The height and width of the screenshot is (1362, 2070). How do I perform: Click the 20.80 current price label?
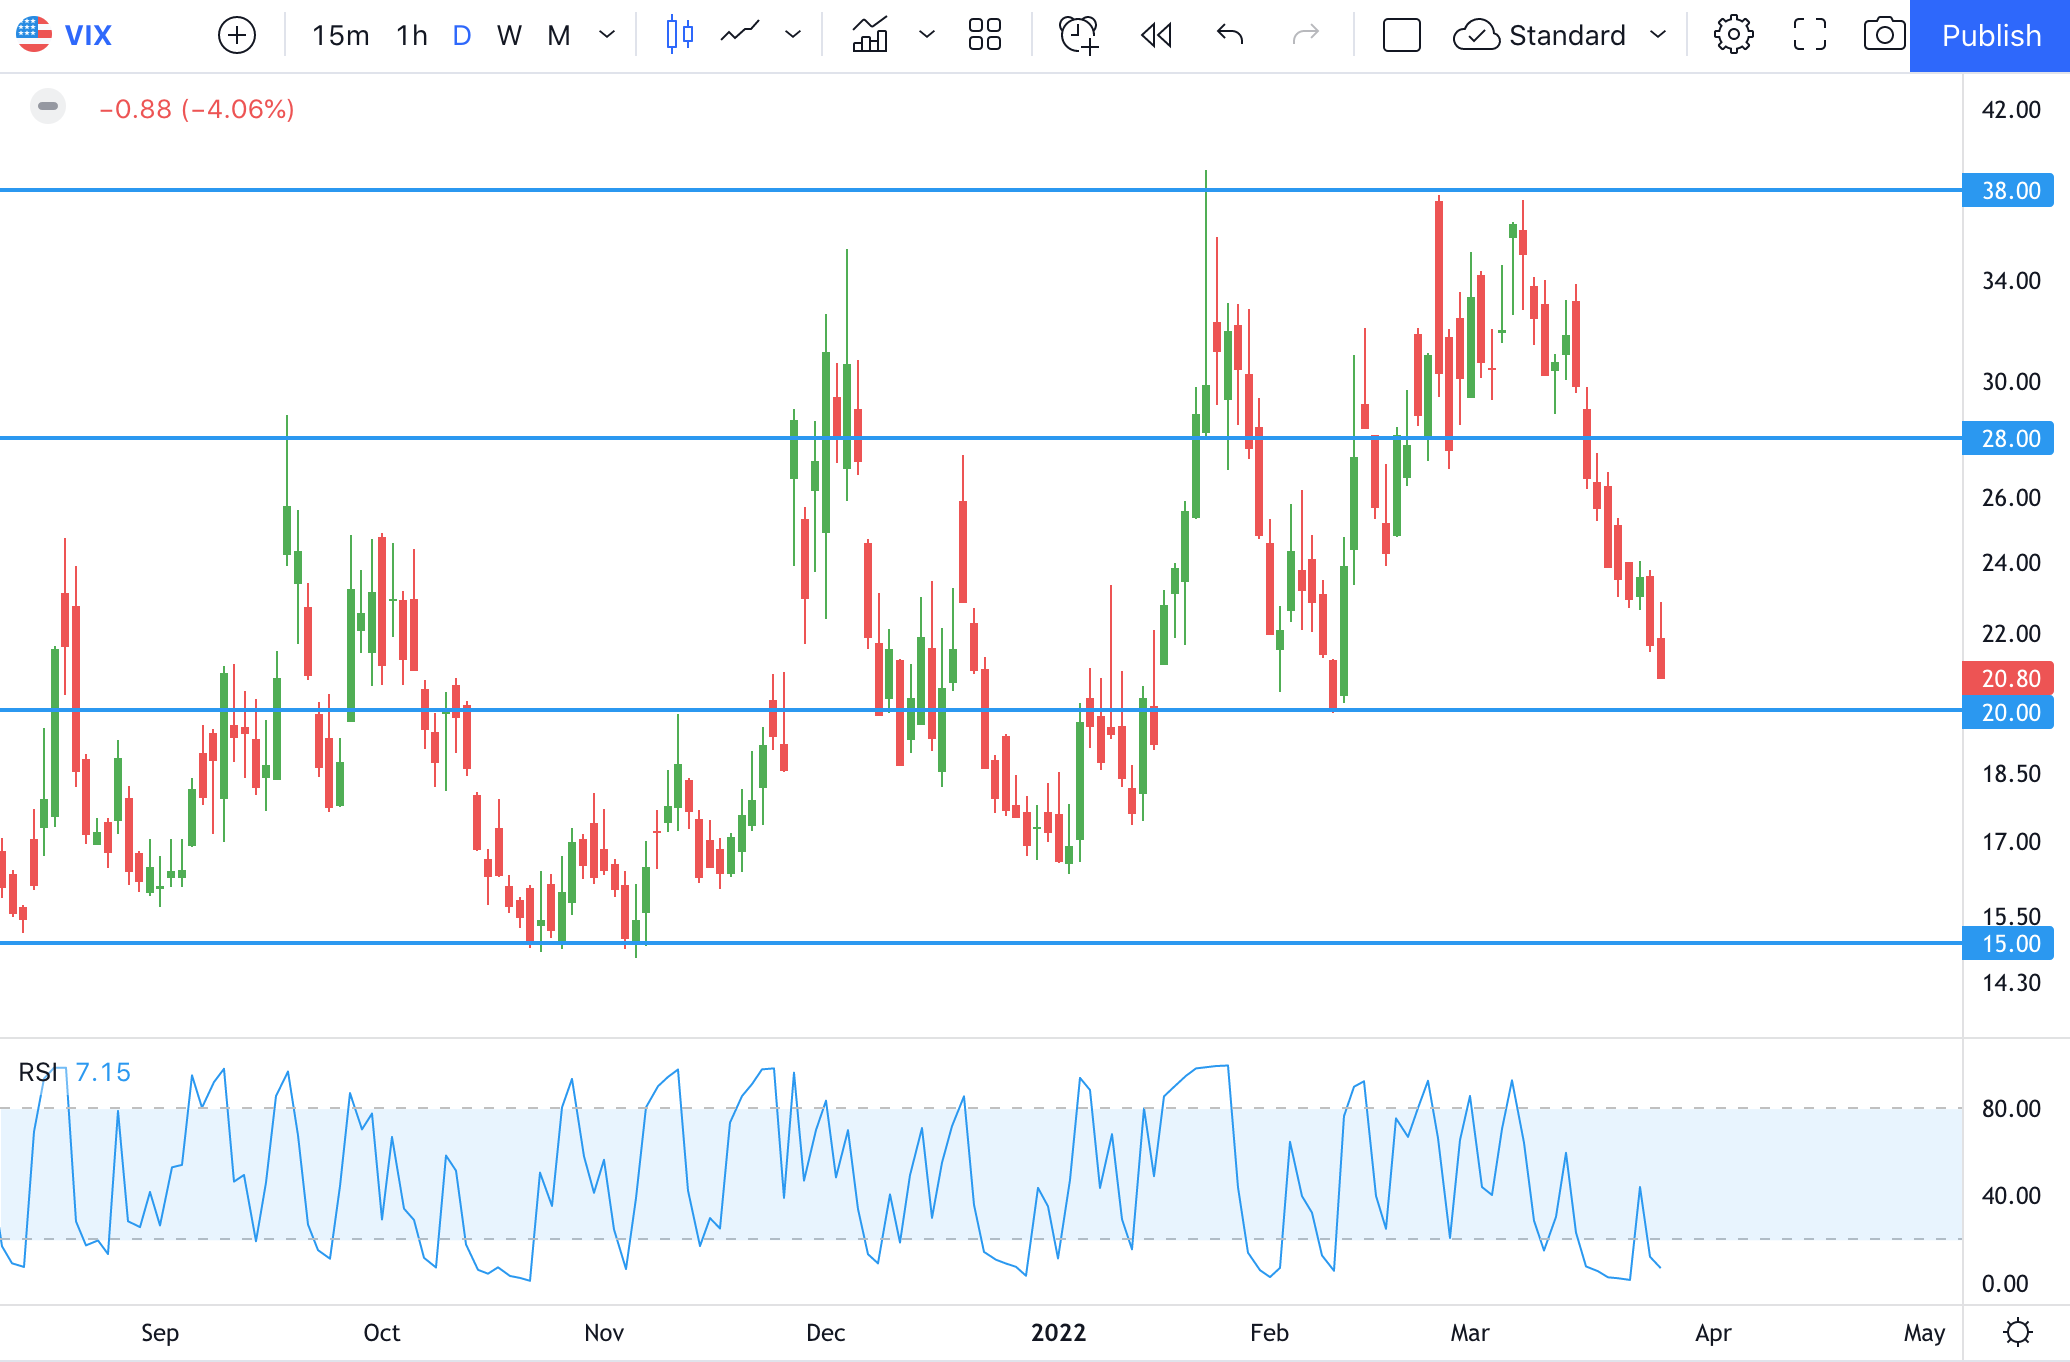point(2008,678)
